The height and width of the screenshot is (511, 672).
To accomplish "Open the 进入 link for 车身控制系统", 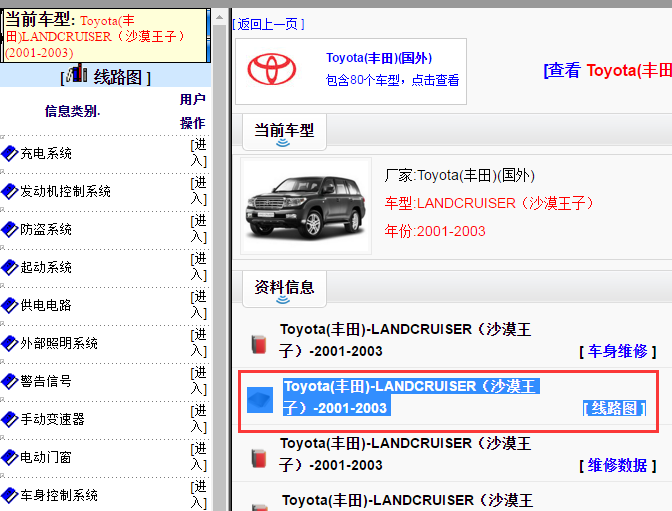I will (x=198, y=495).
